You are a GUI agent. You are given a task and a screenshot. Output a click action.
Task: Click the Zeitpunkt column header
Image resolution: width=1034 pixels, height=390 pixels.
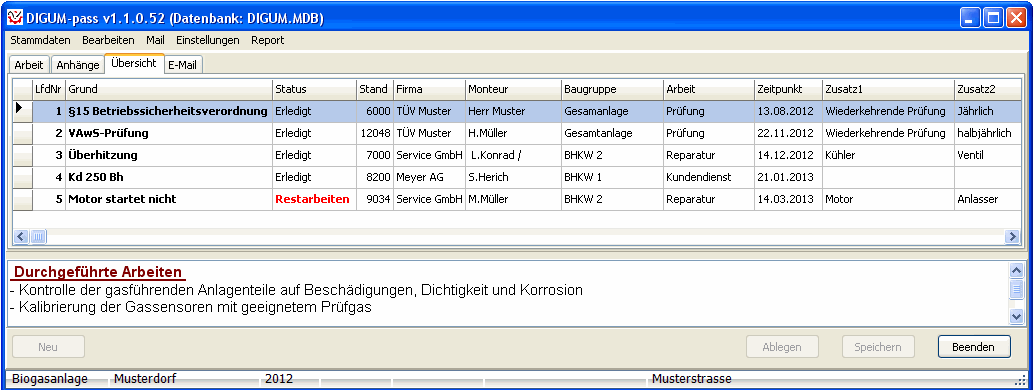click(788, 89)
